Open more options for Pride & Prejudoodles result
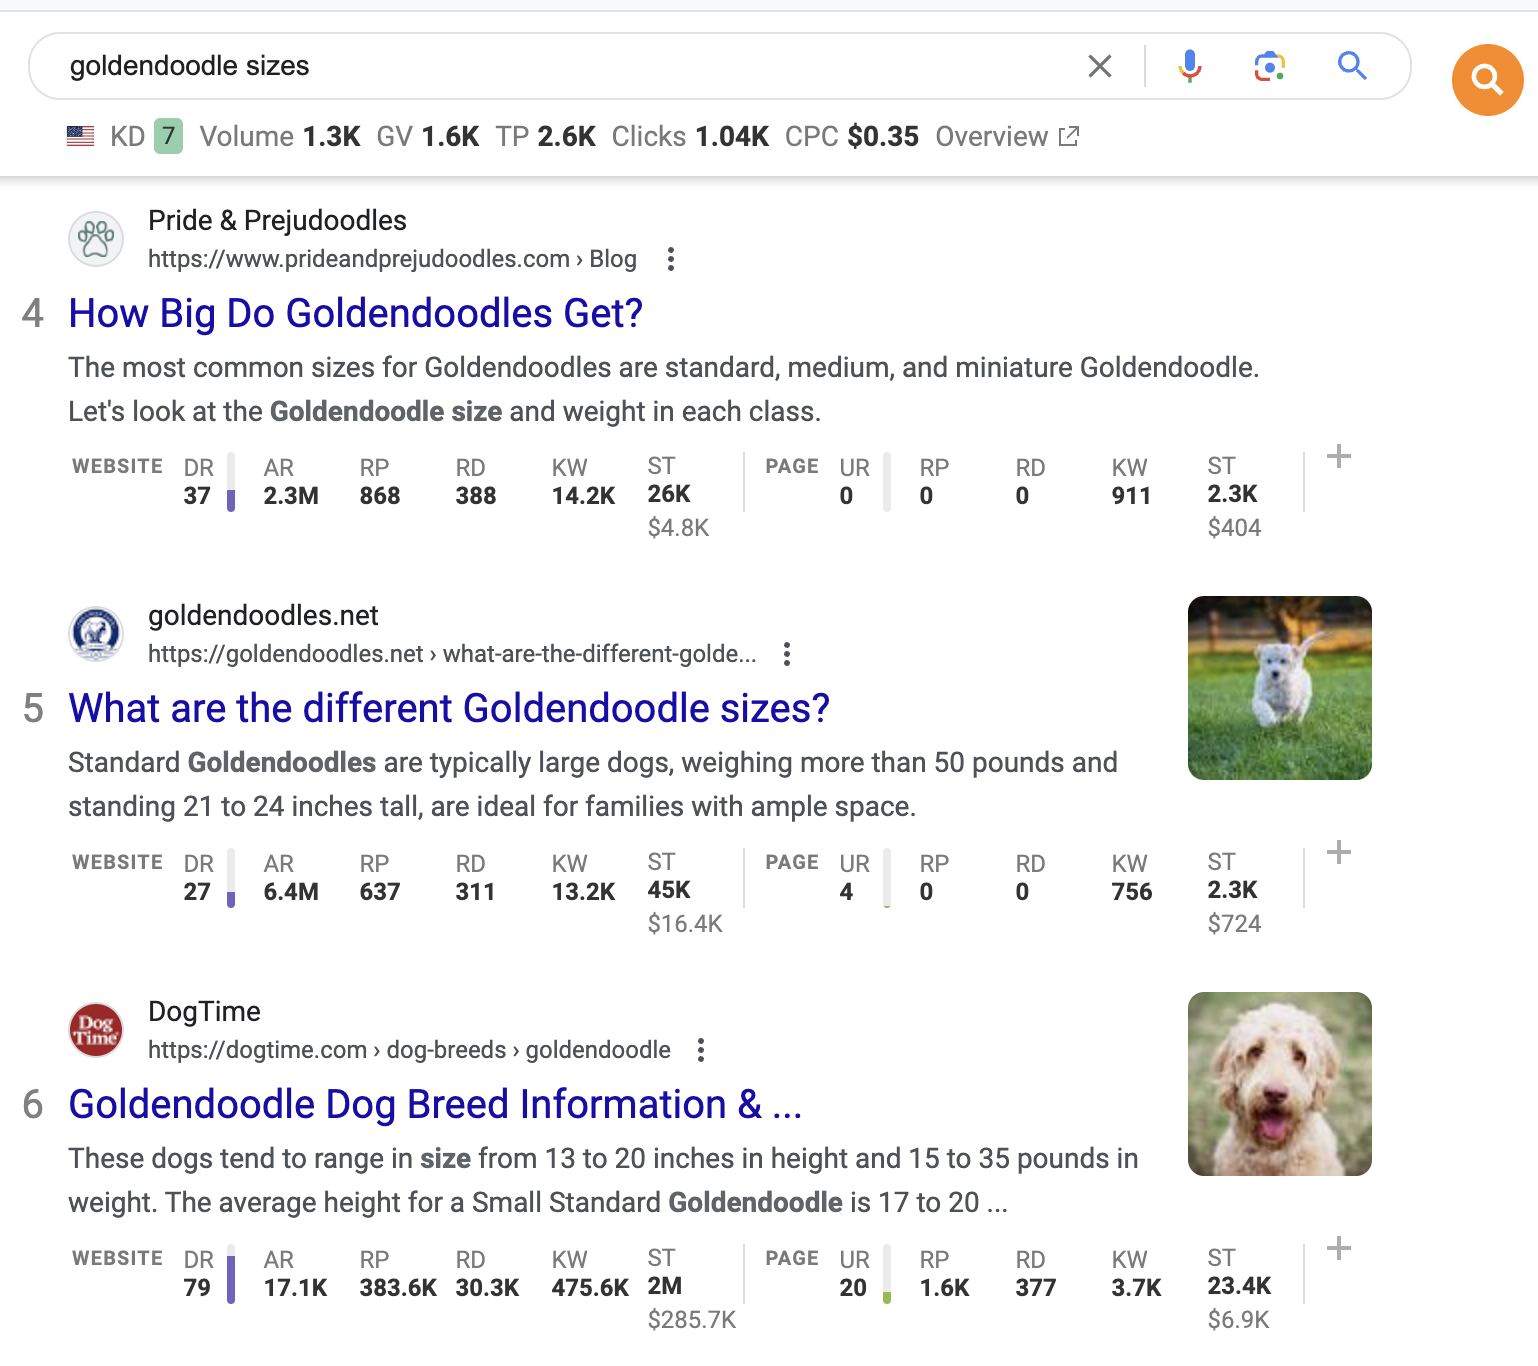 671,260
